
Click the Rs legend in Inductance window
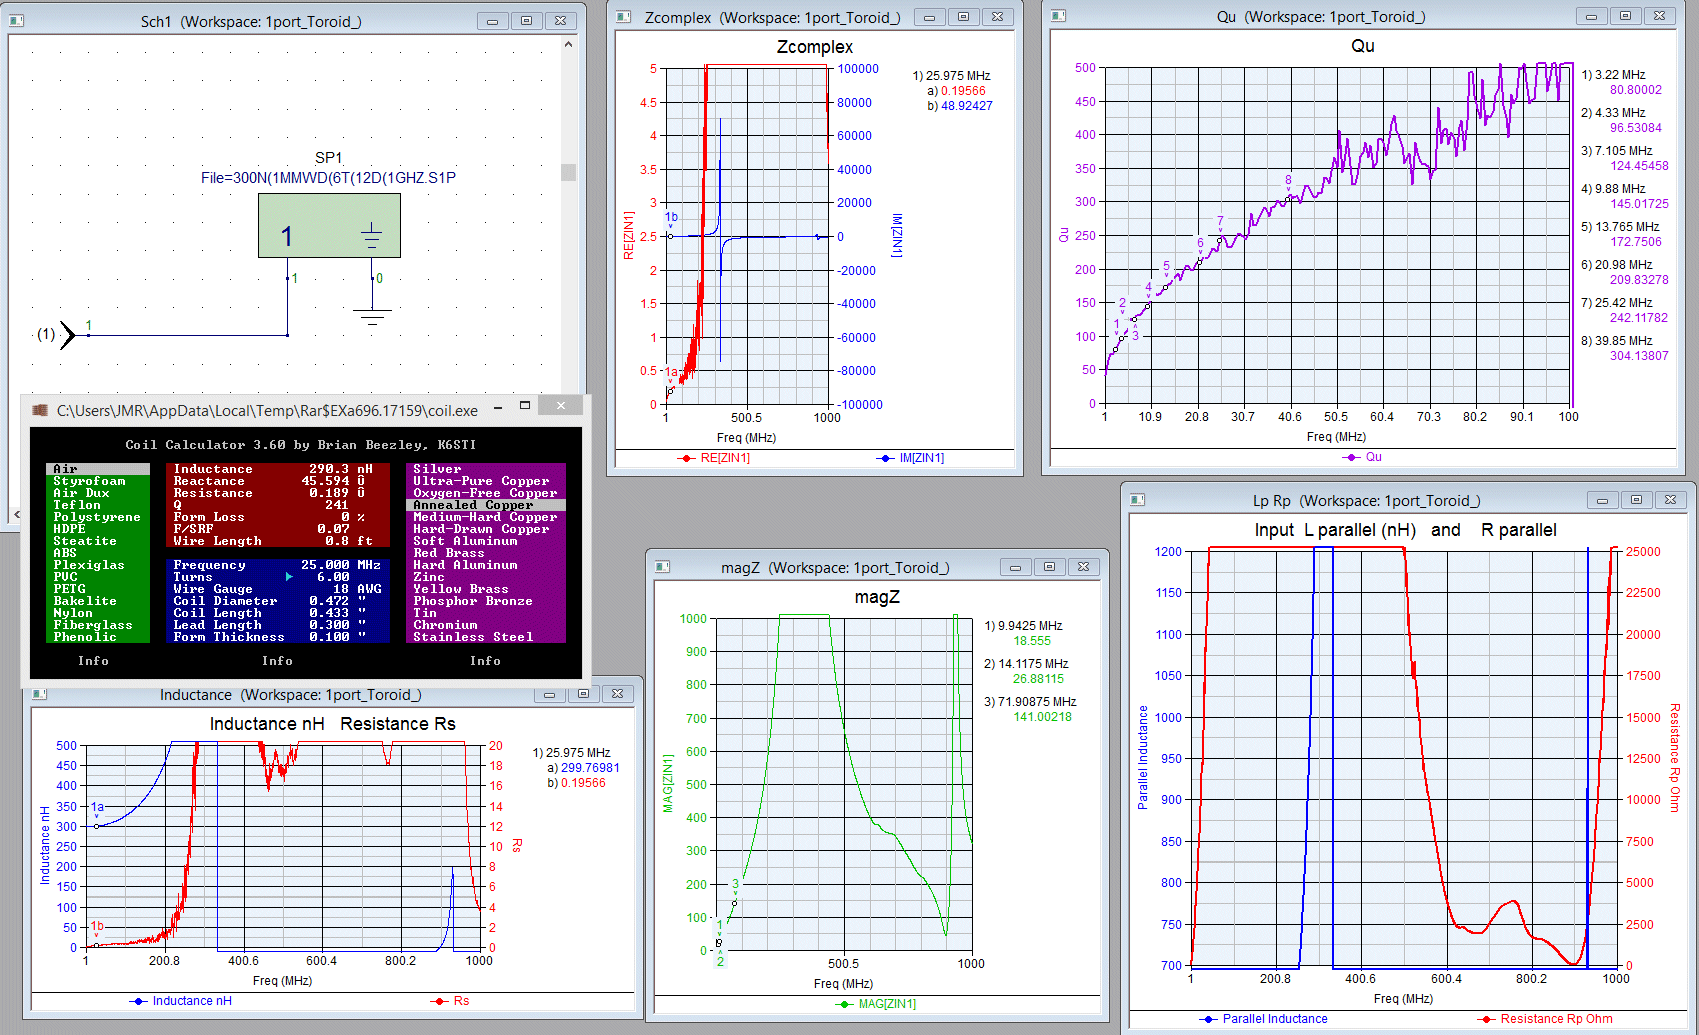tap(460, 1001)
